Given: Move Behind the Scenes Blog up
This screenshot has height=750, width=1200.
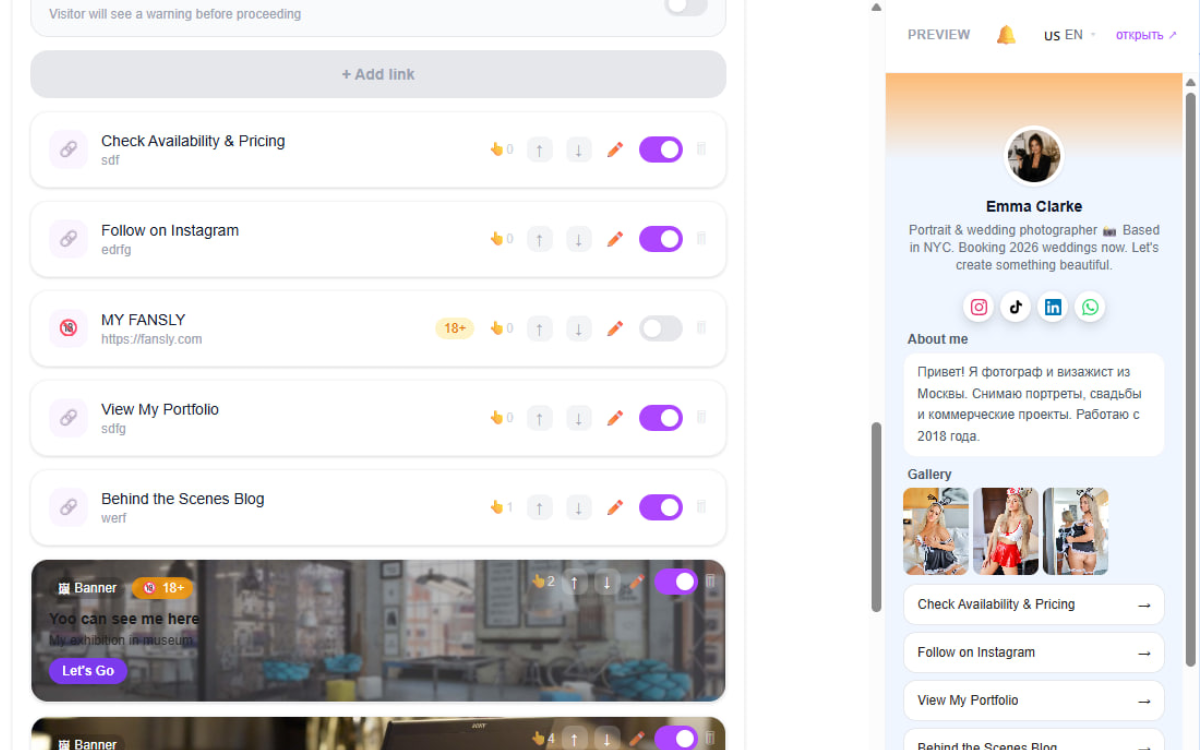Looking at the screenshot, I should coord(539,507).
